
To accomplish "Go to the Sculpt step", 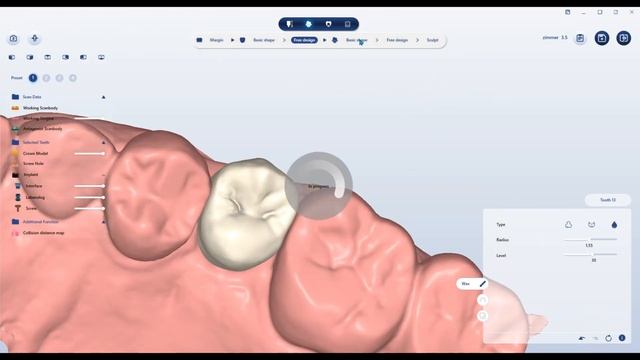I will (x=432, y=40).
